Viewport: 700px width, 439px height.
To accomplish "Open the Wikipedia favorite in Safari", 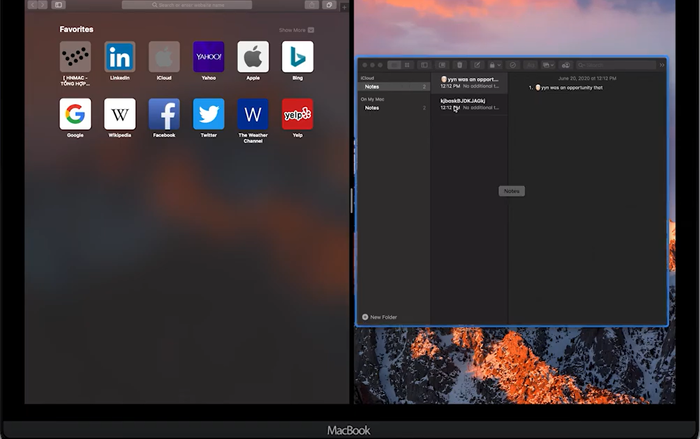I will [120, 114].
